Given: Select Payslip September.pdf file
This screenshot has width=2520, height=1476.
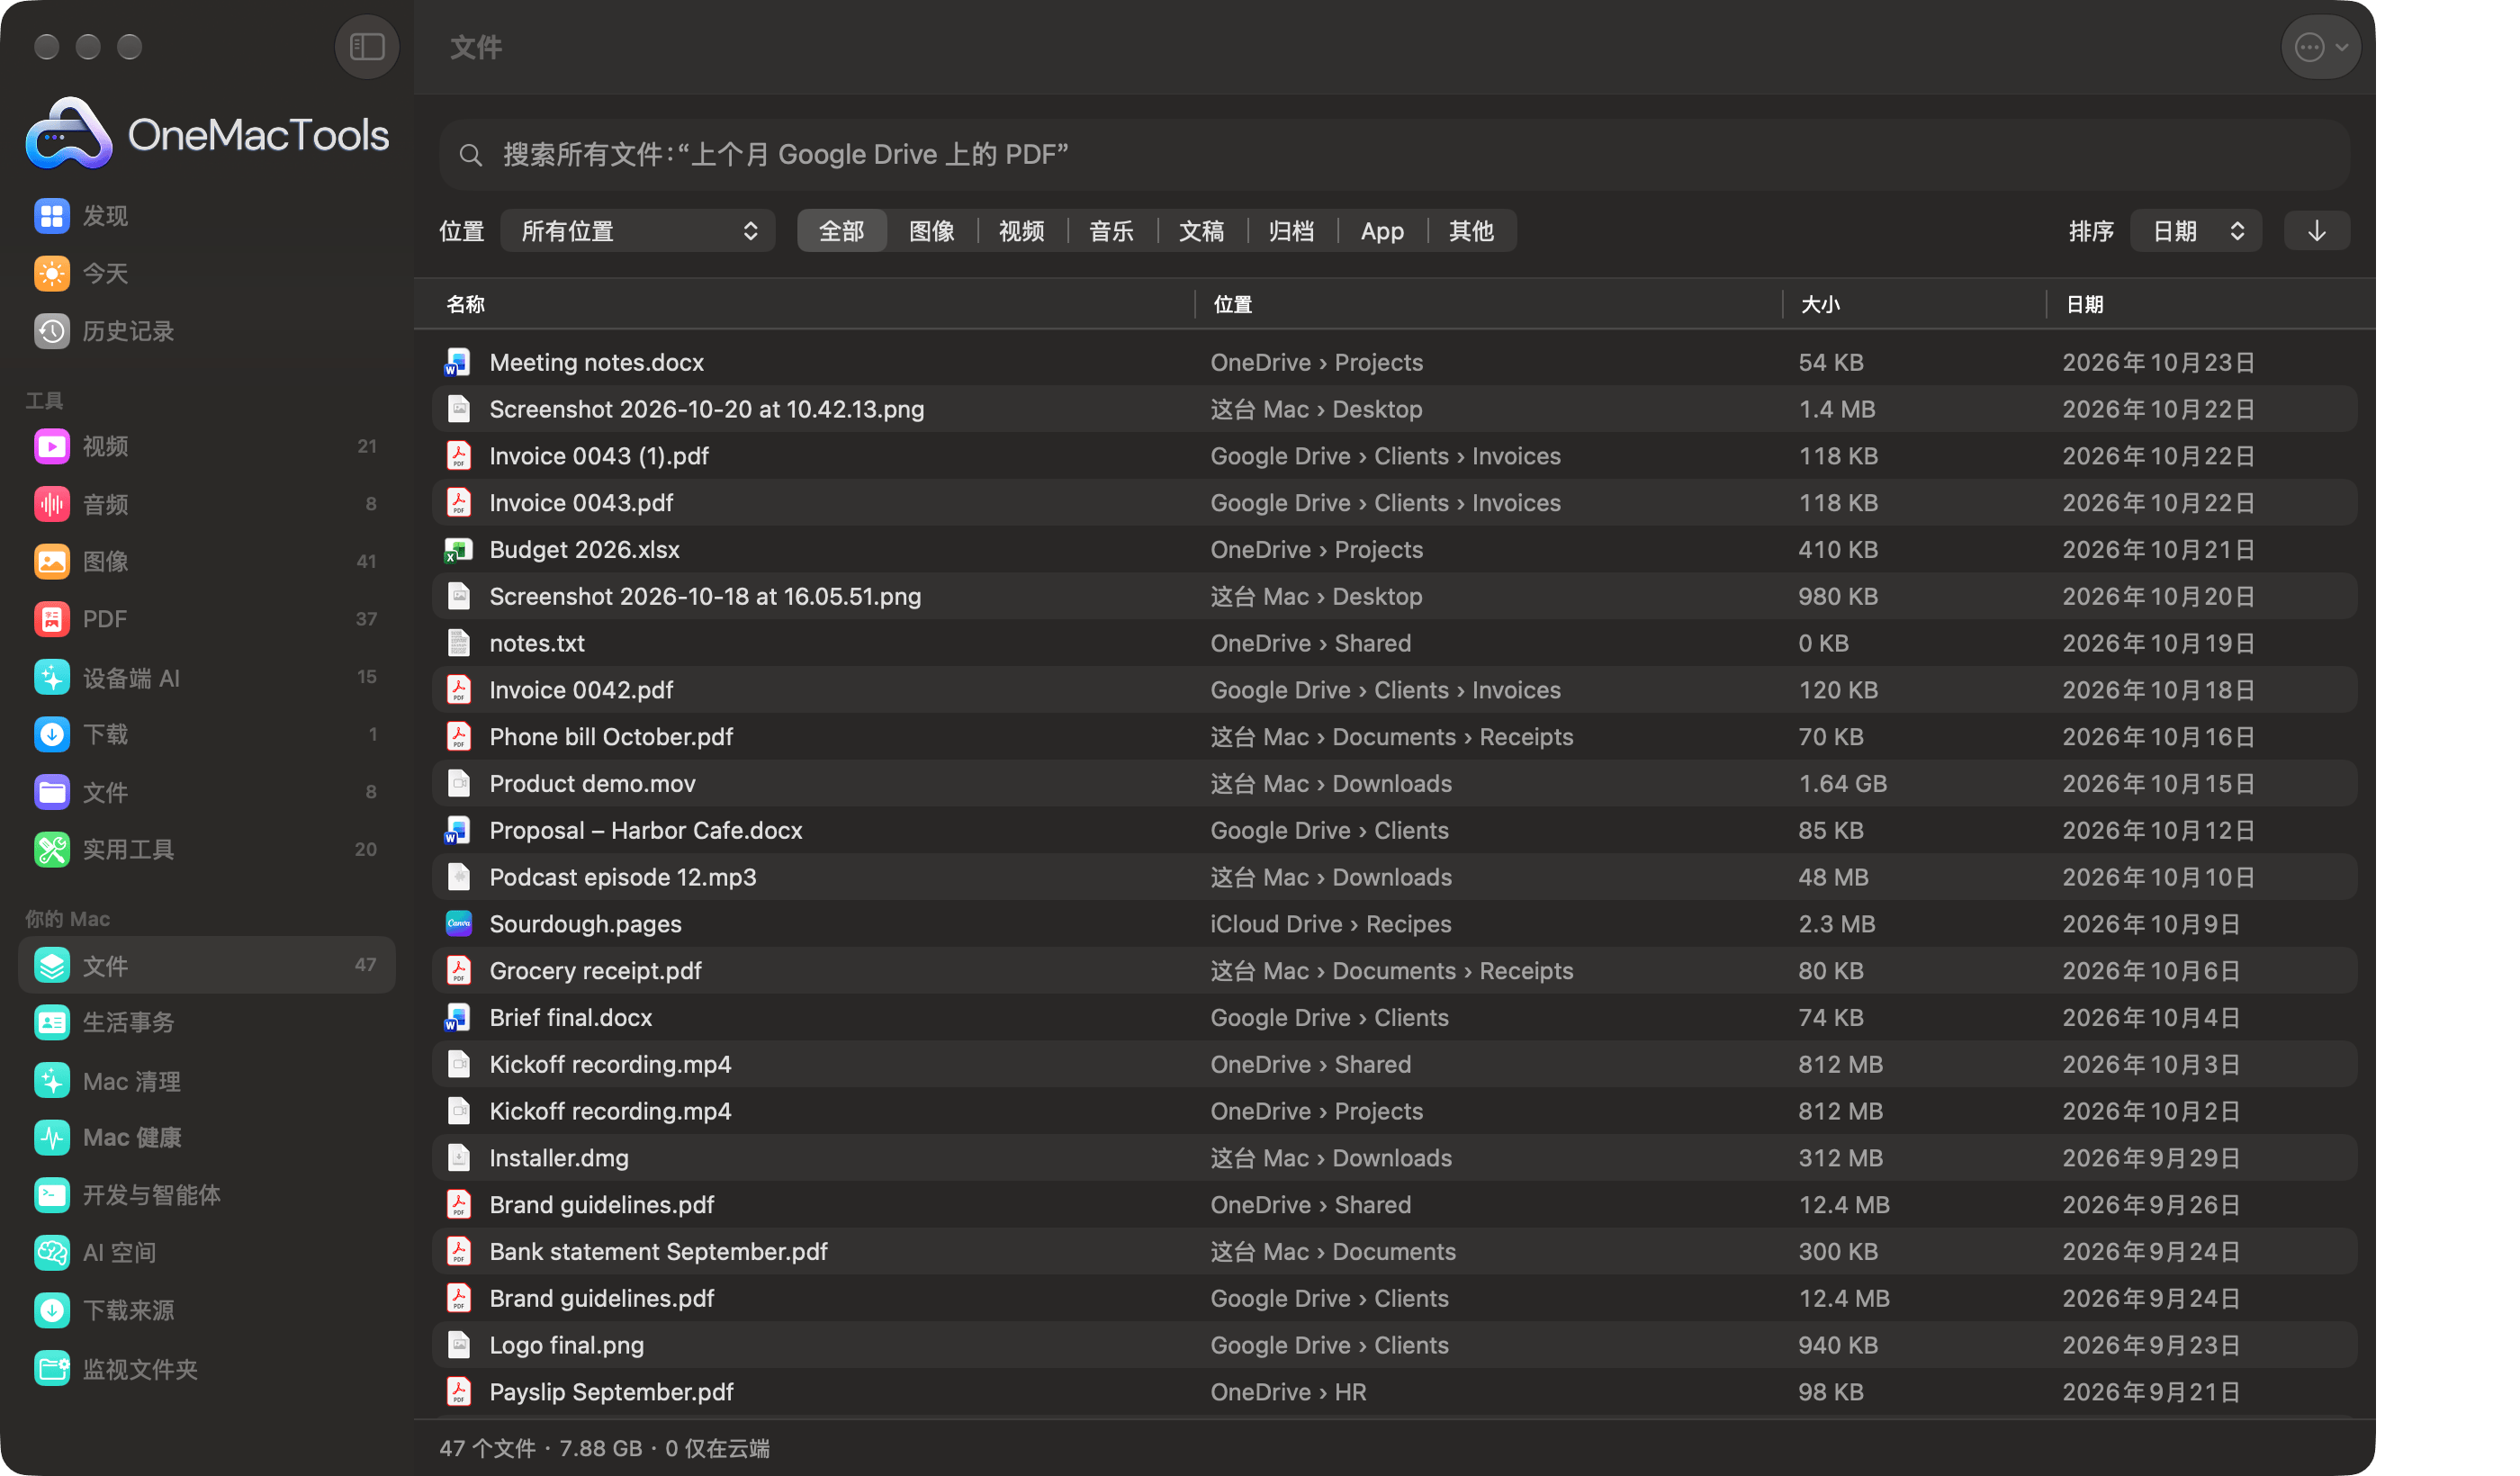Looking at the screenshot, I should (x=1394, y=1392).
